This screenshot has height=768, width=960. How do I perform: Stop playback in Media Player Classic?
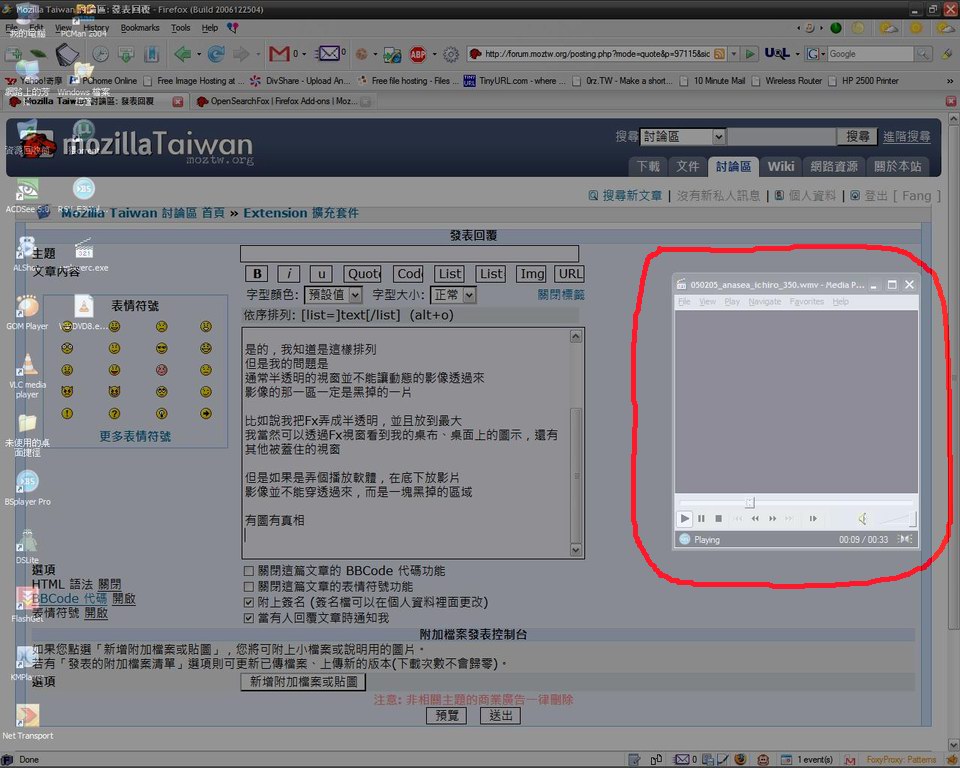click(718, 518)
